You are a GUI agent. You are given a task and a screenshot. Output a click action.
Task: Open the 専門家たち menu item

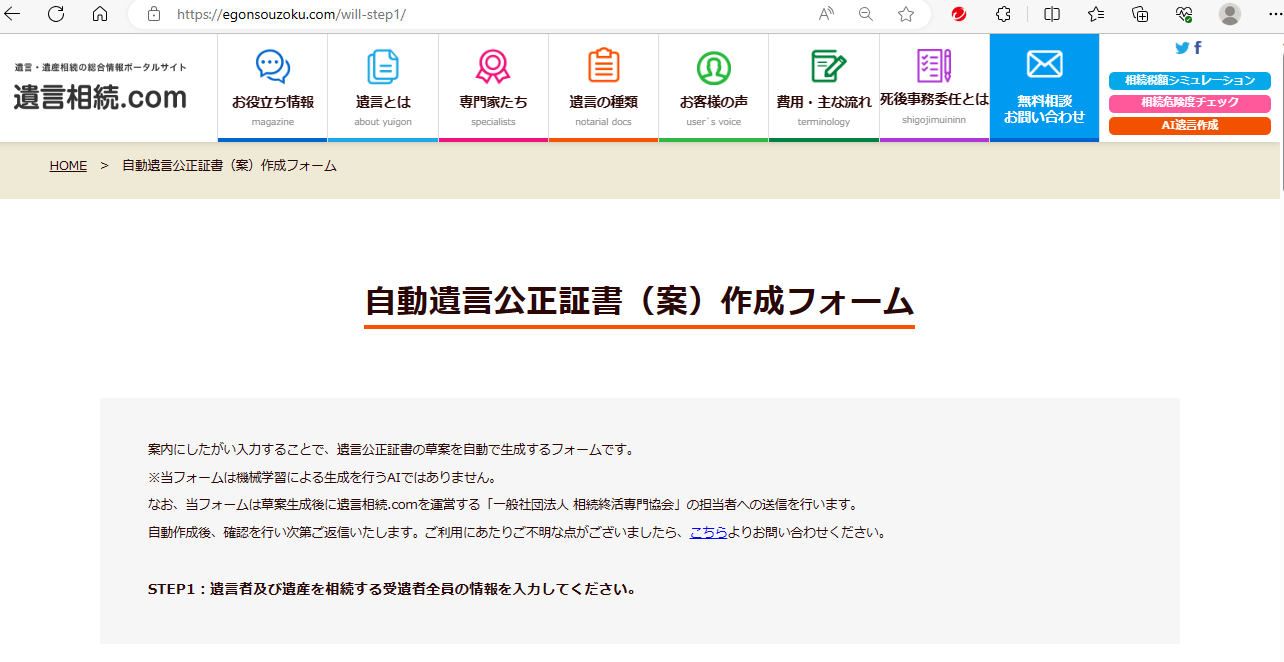pyautogui.click(x=493, y=88)
